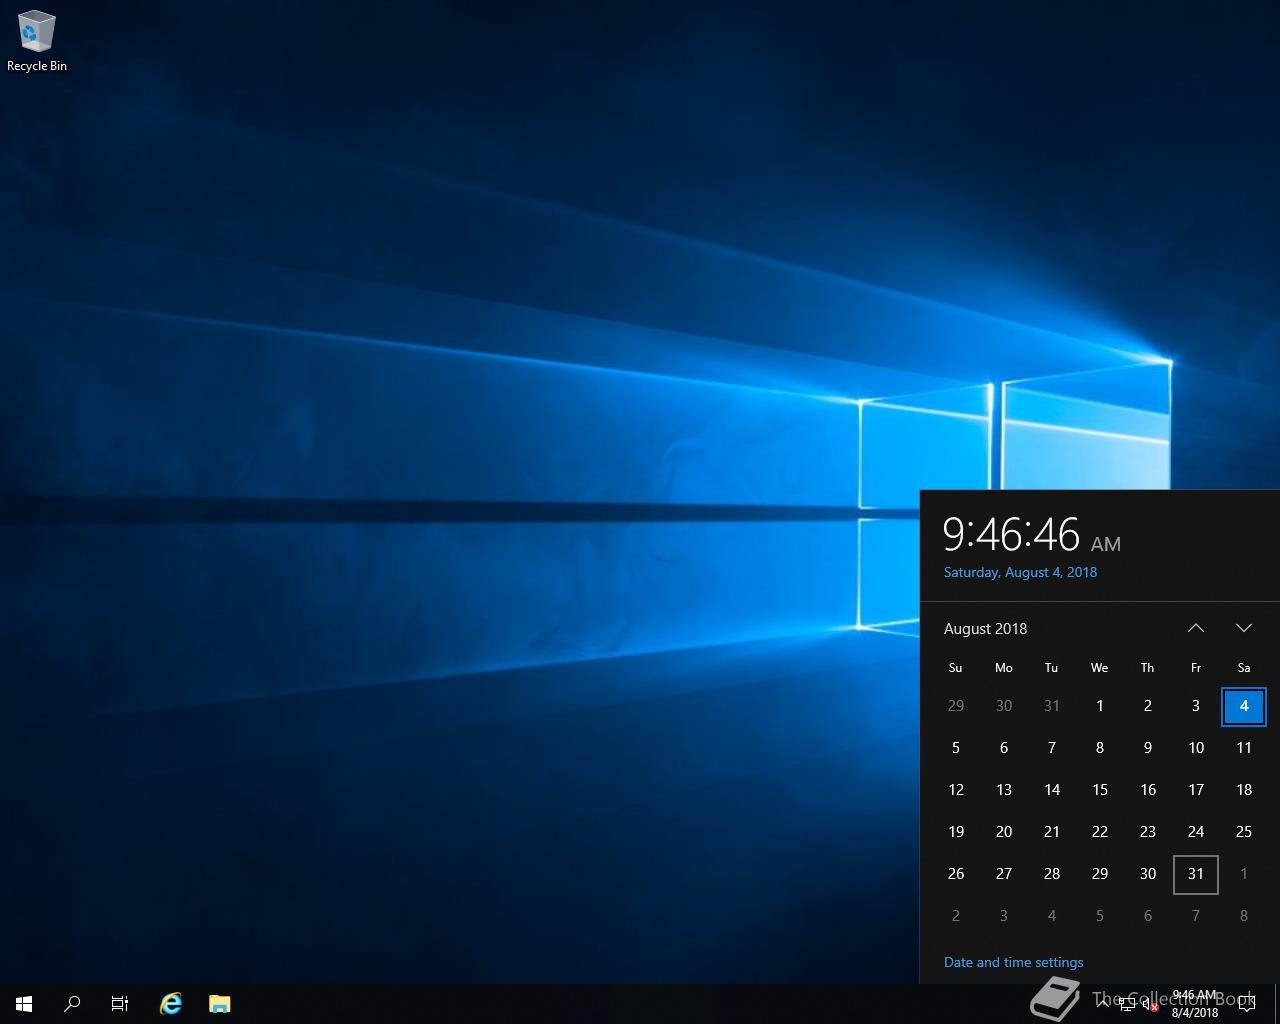Go to previous month with up chevron
The image size is (1280, 1024).
coord(1196,628)
